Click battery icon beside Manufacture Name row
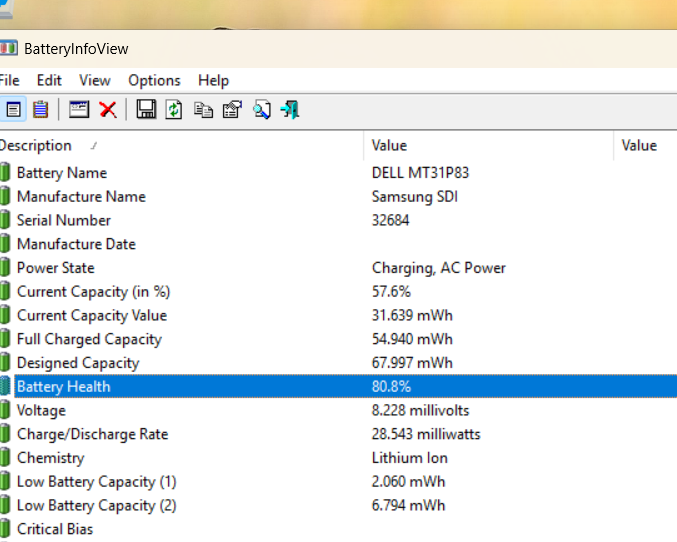Screen dimensions: 677x542 (x=5, y=196)
